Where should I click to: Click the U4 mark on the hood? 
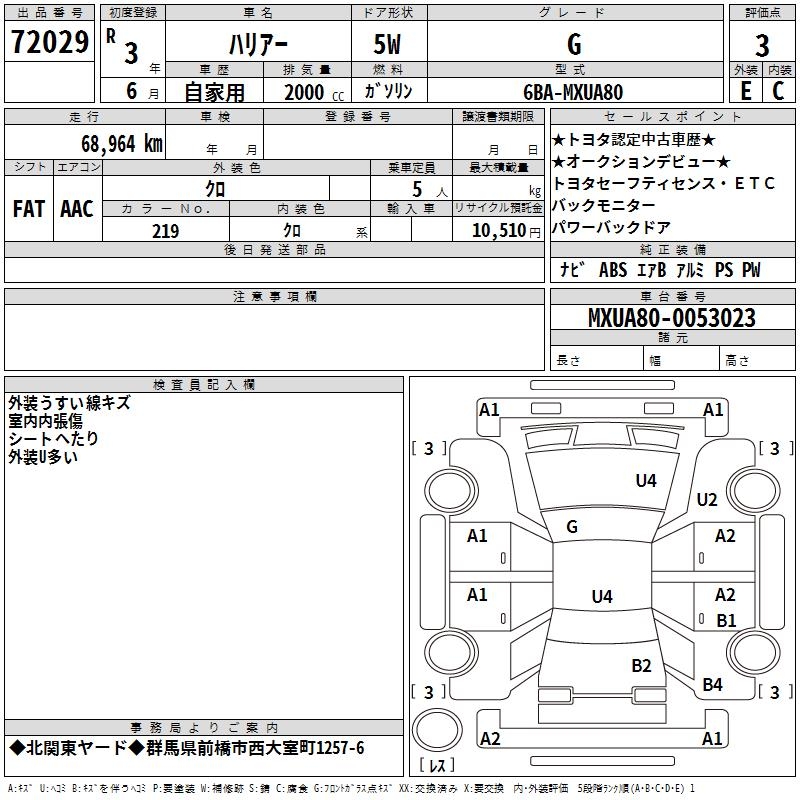pyautogui.click(x=646, y=481)
